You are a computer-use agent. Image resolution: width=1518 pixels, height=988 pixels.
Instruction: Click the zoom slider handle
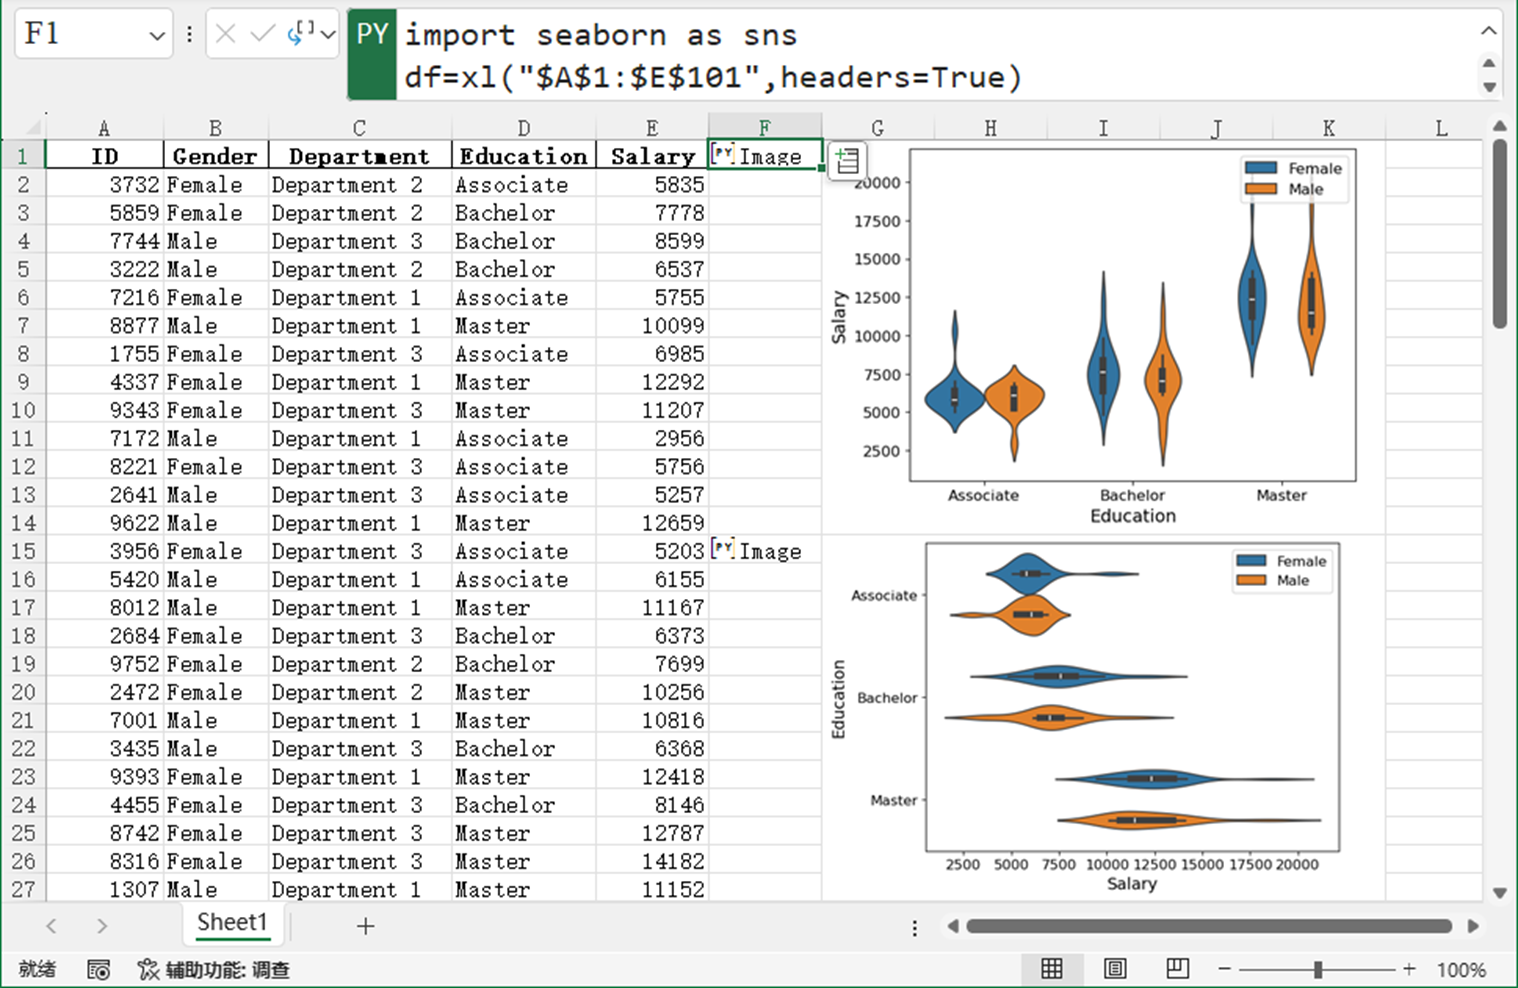click(x=1318, y=969)
